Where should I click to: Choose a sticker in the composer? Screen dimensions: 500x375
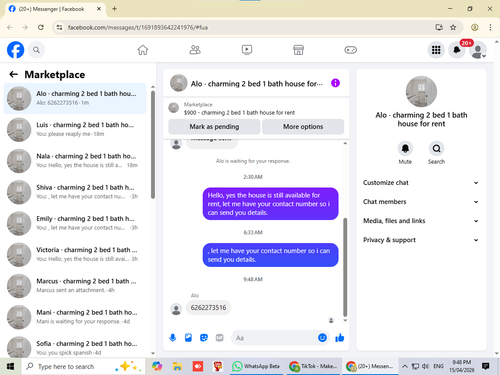click(204, 338)
